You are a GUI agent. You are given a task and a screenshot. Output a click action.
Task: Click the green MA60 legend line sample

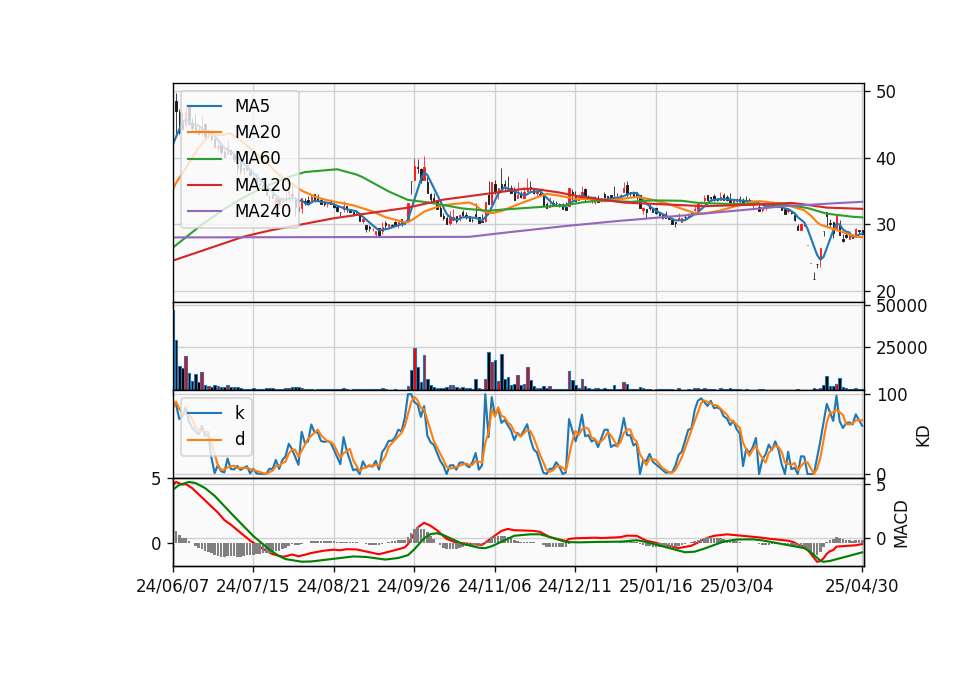(x=204, y=159)
